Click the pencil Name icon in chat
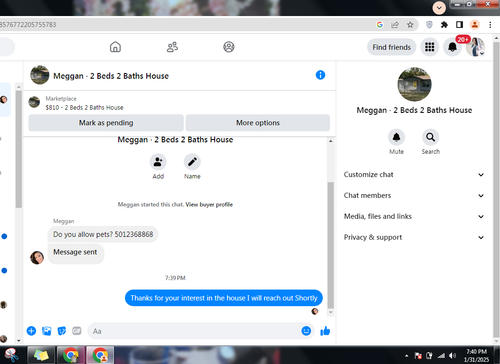Viewport: 500px width, 364px height. click(x=192, y=162)
